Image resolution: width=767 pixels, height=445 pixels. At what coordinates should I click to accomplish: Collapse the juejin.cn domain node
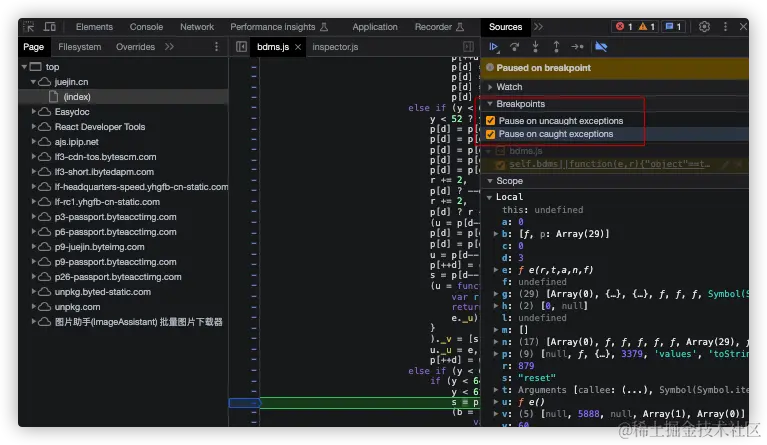tap(33, 82)
